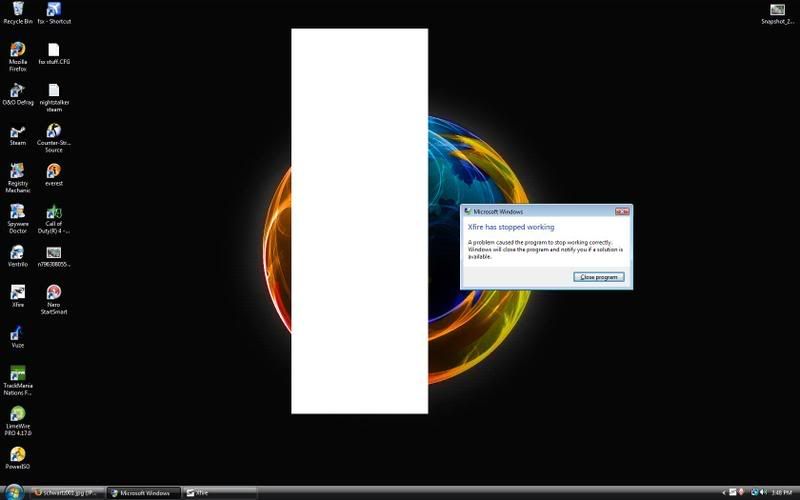
Task: Select the Registry Mechanic desktop icon
Action: tap(18, 178)
